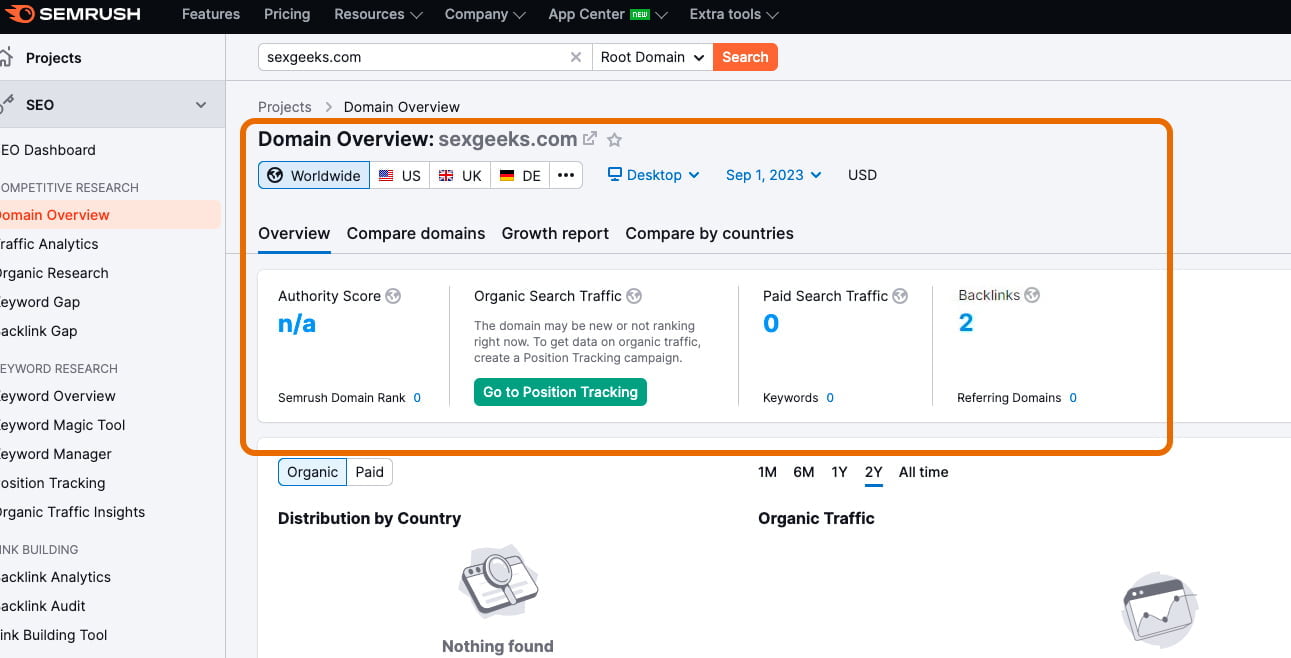Open Keyword Overview in sidebar
The width and height of the screenshot is (1291, 658).
click(57, 396)
